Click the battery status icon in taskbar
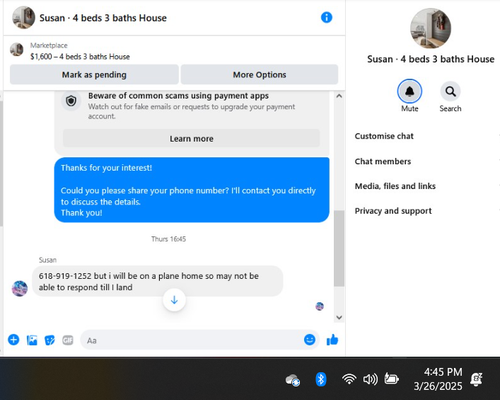The width and height of the screenshot is (500, 400). [391, 379]
